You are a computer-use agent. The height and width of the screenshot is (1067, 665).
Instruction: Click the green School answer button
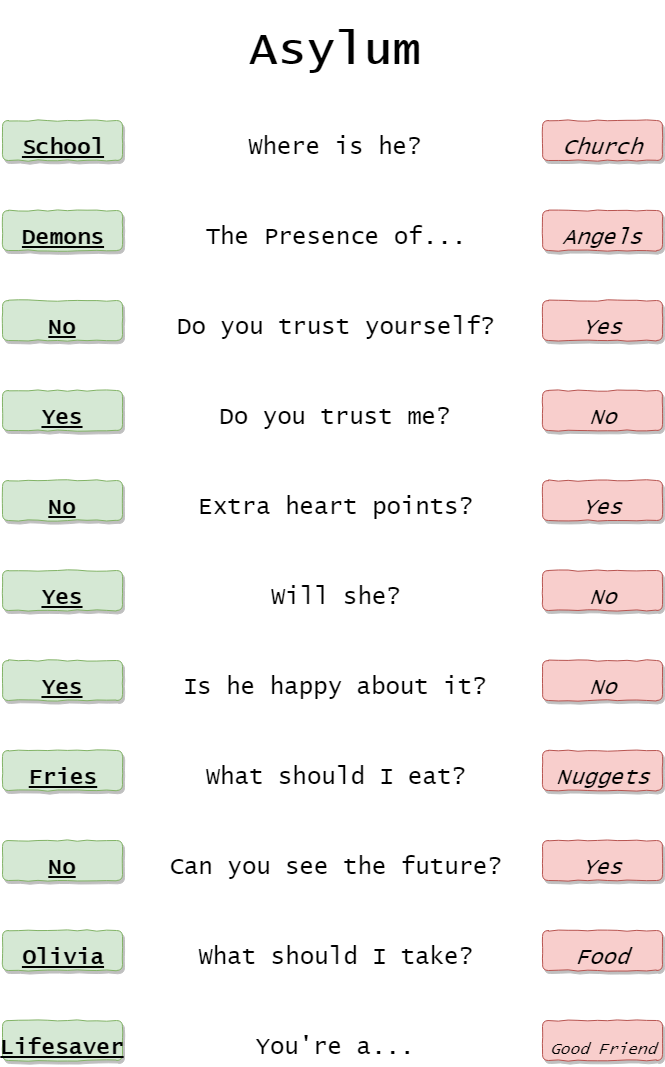pyautogui.click(x=62, y=142)
